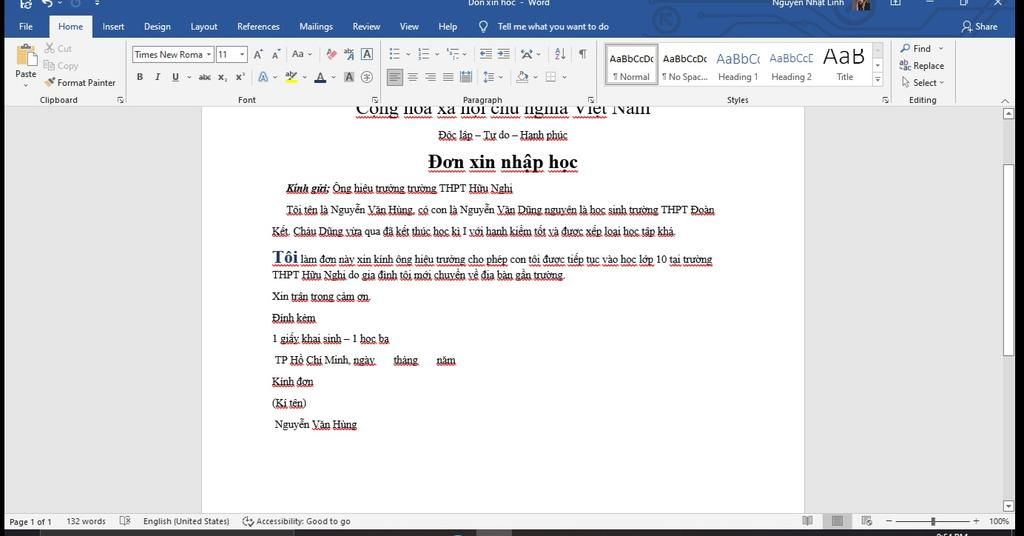Apply the font color swatch
1024x536 pixels.
[x=320, y=77]
